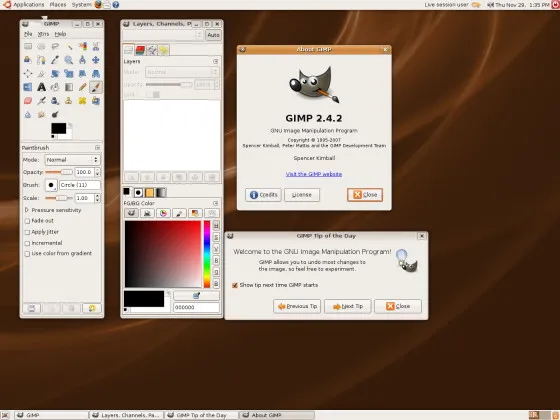Viewport: 560px width, 420px height.
Task: Select the Eraser tool
Action: 28,101
